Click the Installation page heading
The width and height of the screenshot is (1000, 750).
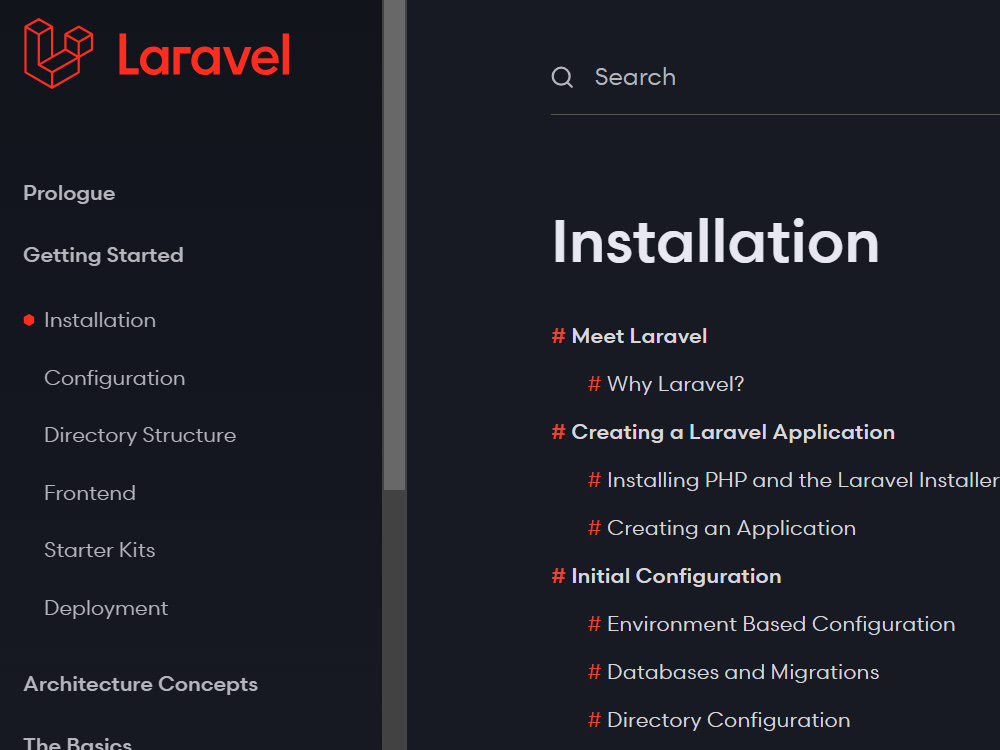tap(716, 242)
